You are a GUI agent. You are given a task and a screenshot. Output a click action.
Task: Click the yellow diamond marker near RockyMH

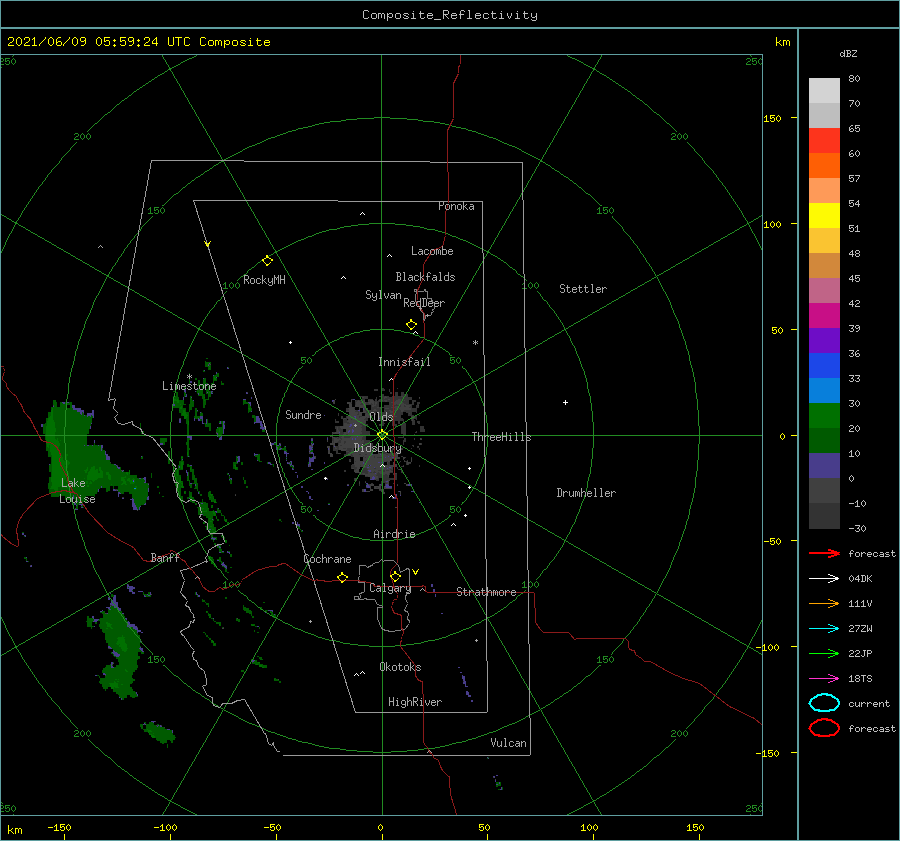267,261
